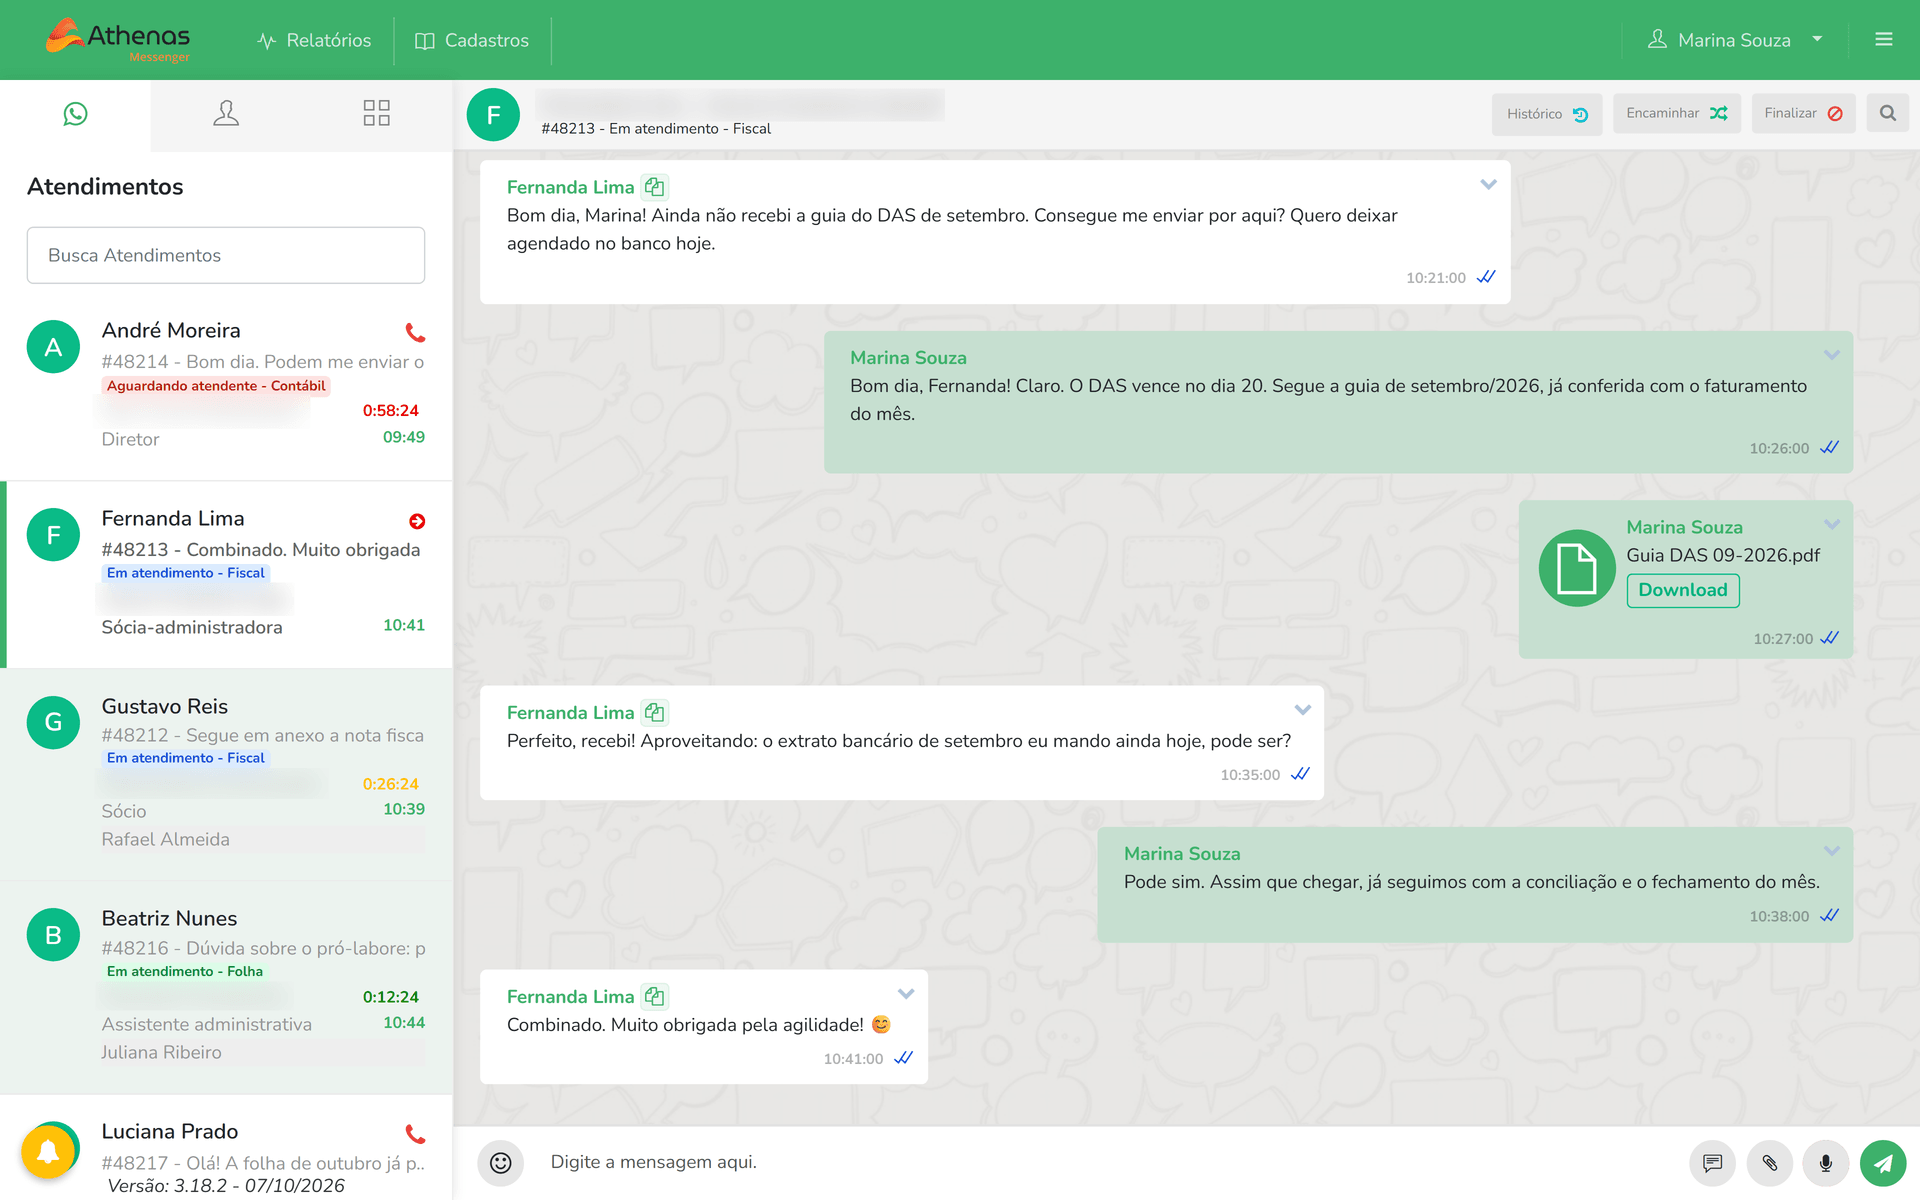Switch to the contacts tab icon
Image resolution: width=1920 pixels, height=1200 pixels.
pyautogui.click(x=226, y=113)
